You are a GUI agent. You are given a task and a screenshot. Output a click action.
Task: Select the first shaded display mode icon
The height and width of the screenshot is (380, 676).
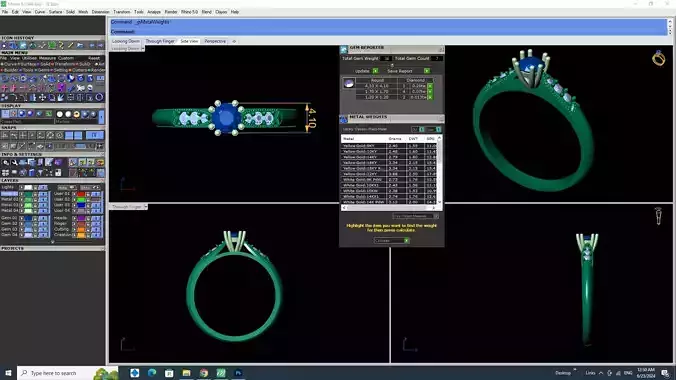22,114
